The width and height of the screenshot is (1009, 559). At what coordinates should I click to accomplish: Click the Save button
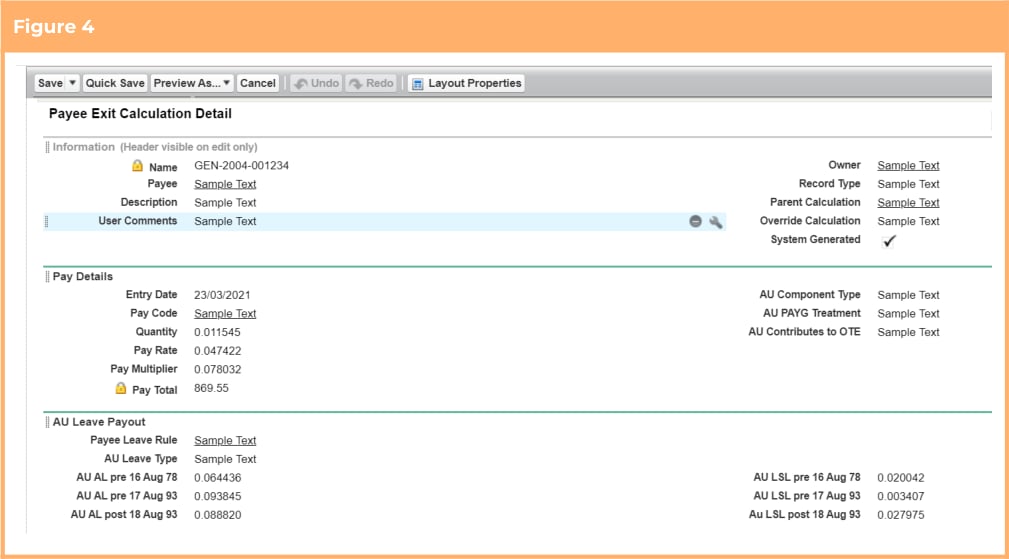pyautogui.click(x=50, y=83)
